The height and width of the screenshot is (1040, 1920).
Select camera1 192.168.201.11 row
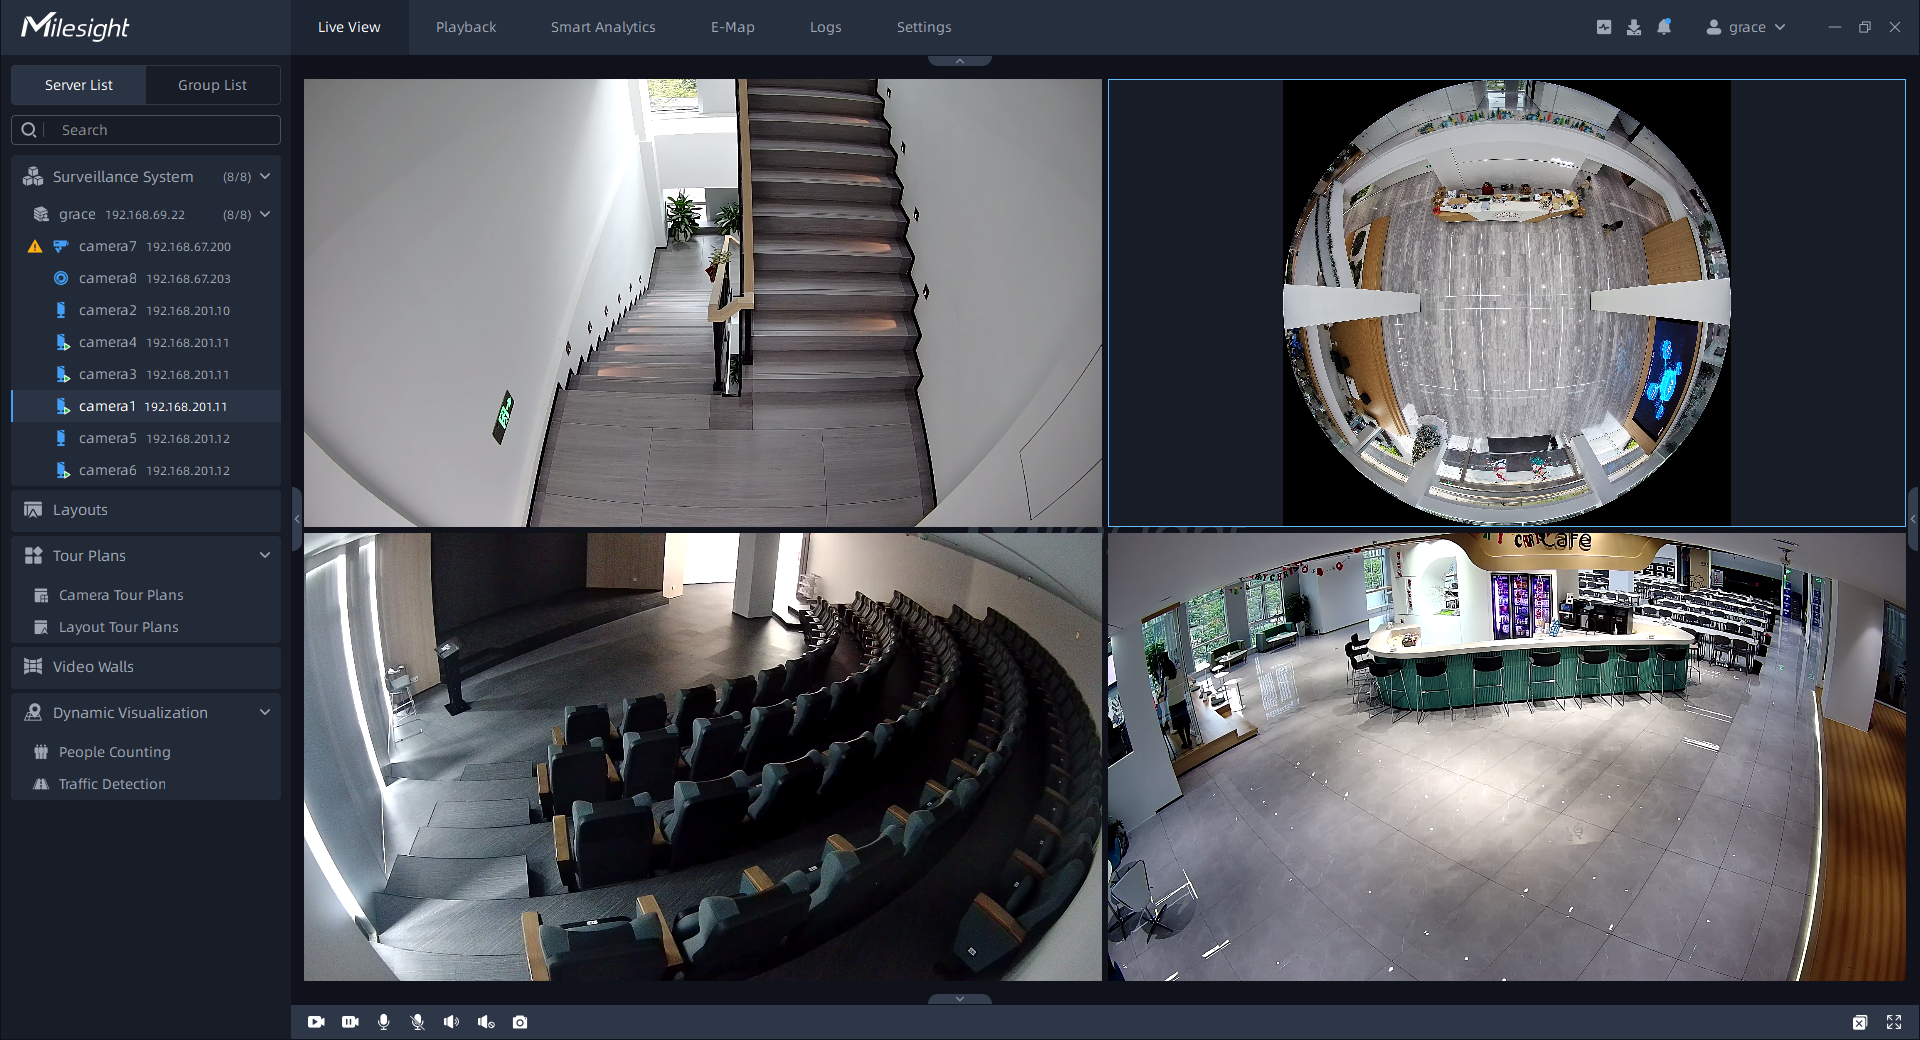(x=146, y=406)
